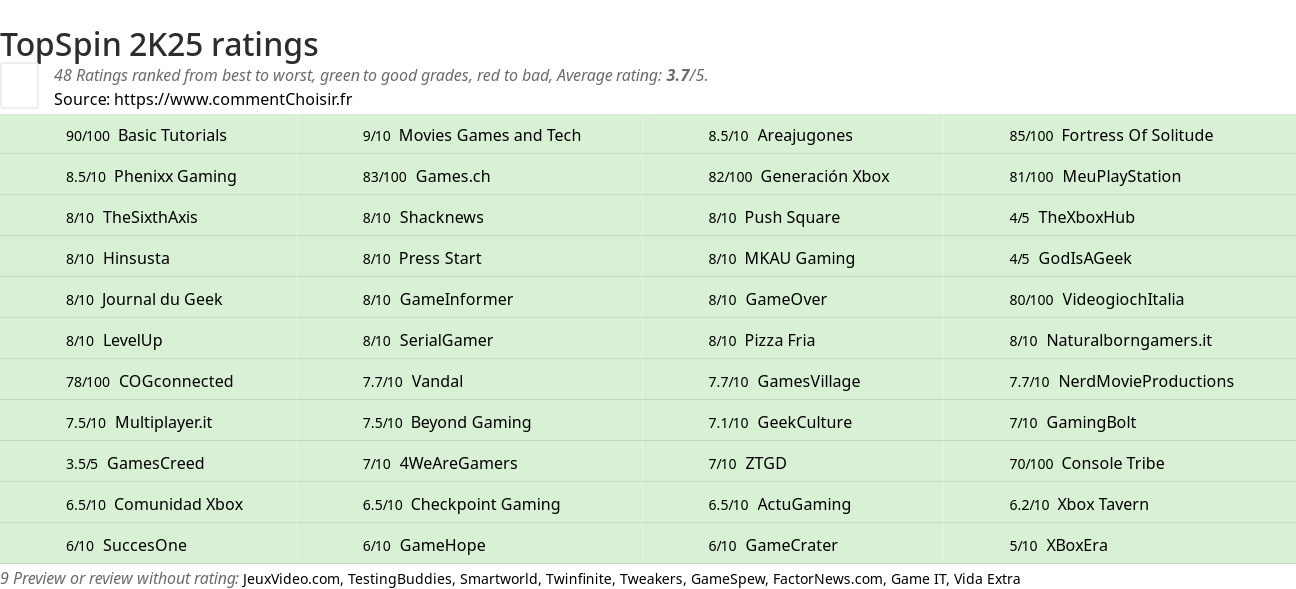Open the Fortress Of Solitude rating
The width and height of the screenshot is (1296, 589).
pyautogui.click(x=1111, y=135)
